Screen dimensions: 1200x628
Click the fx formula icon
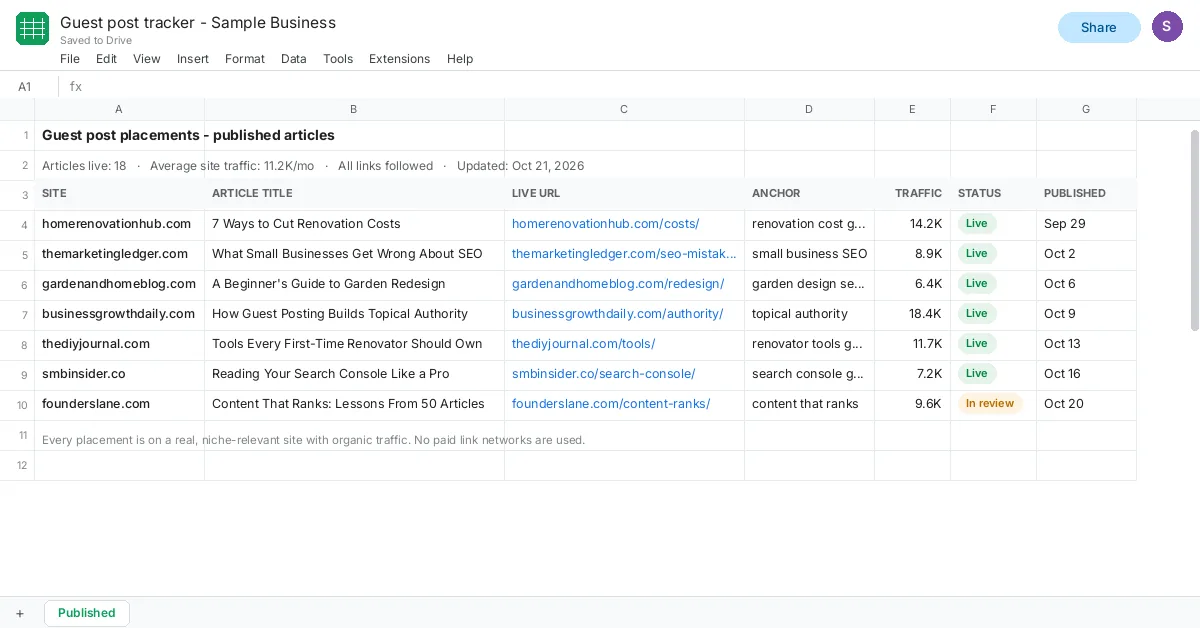[76, 87]
